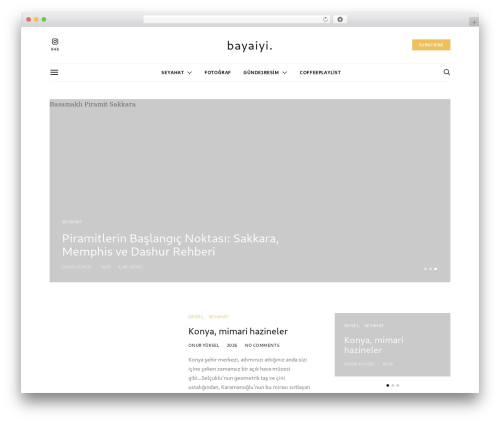The width and height of the screenshot is (500, 423).
Task: Open the Fotoğraf menu item
Action: [x=218, y=73]
